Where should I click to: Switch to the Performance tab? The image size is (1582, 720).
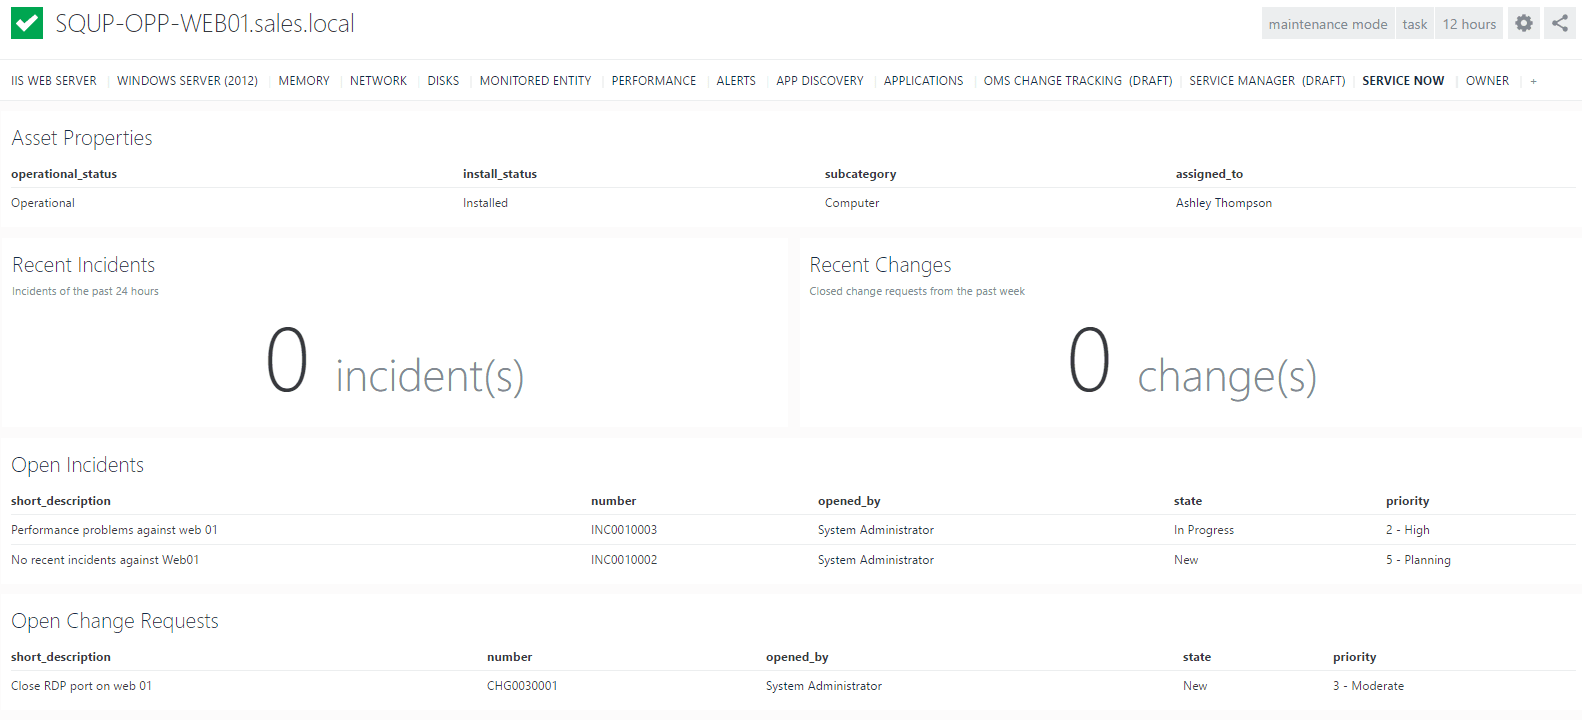tap(654, 81)
